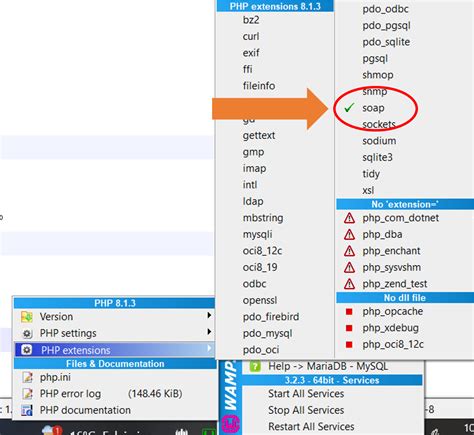Click the warning icon beside php_dba
This screenshot has height=435, width=474.
(349, 234)
